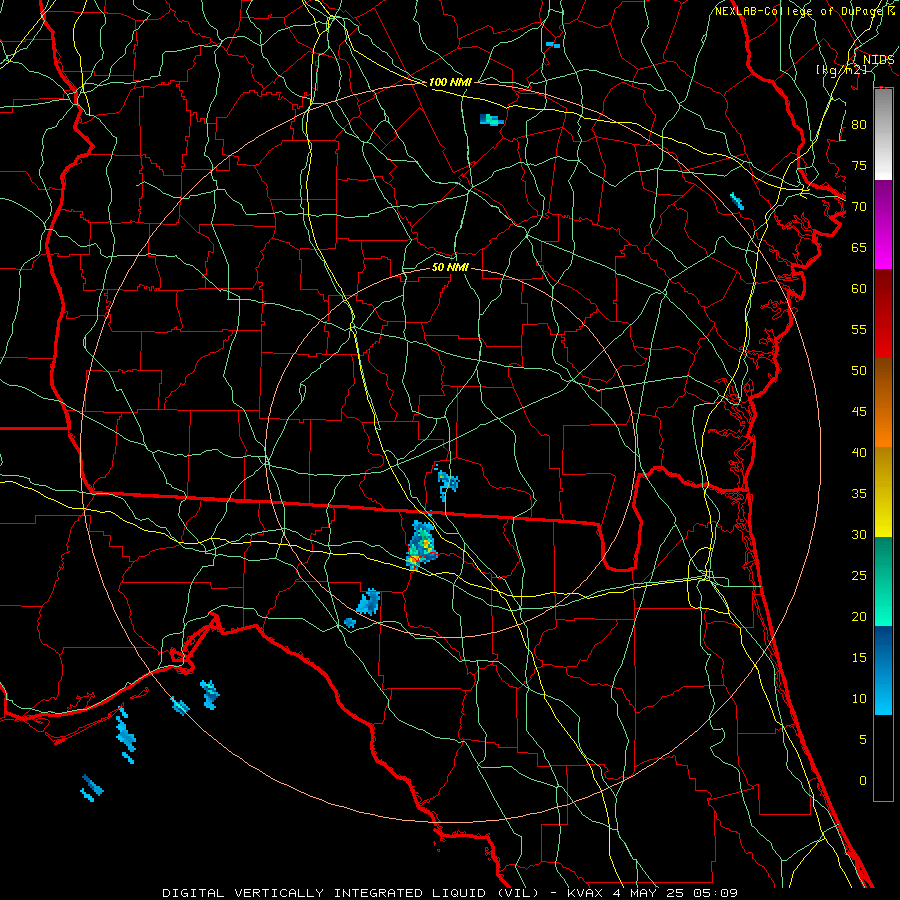Click the largest offshore blue echo in the Gulf
Viewport: 900px width, 900px height.
[x=126, y=735]
